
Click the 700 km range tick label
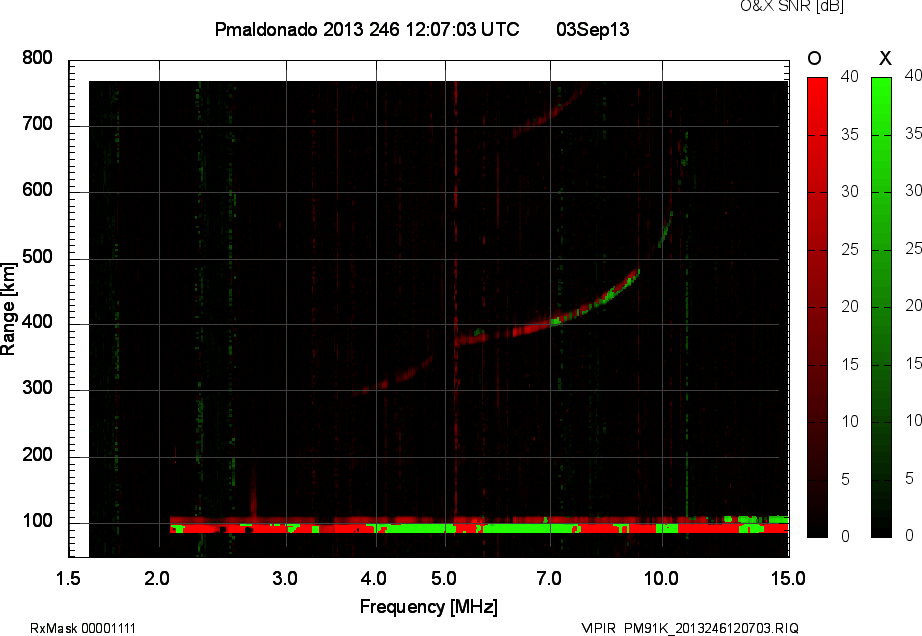[37, 124]
